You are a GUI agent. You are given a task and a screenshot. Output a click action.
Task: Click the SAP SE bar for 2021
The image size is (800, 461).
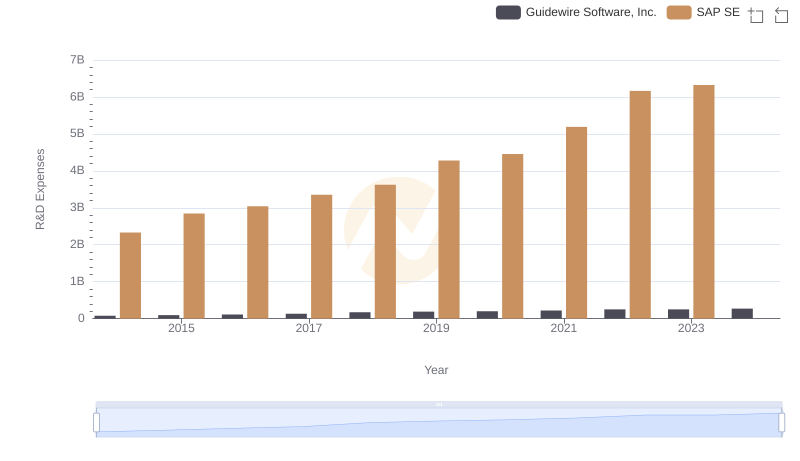pos(576,223)
